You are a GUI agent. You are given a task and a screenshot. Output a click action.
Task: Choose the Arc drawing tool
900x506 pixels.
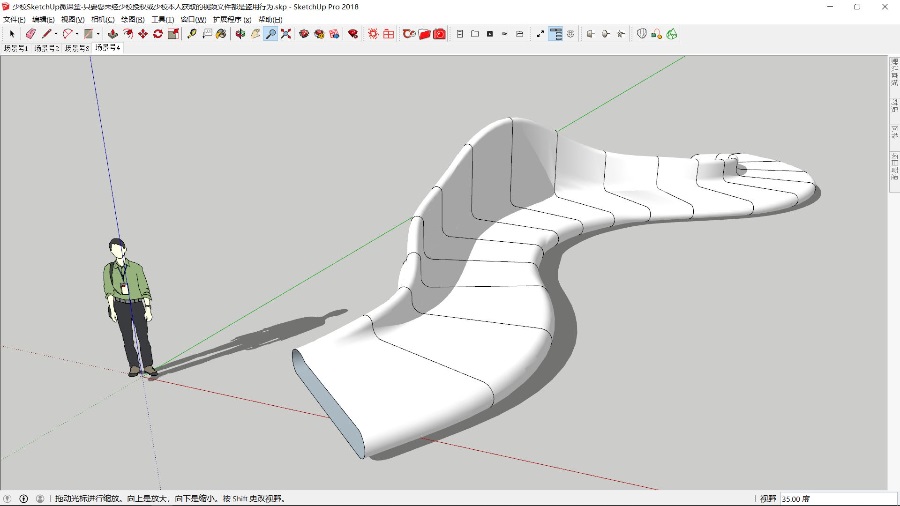tap(67, 34)
